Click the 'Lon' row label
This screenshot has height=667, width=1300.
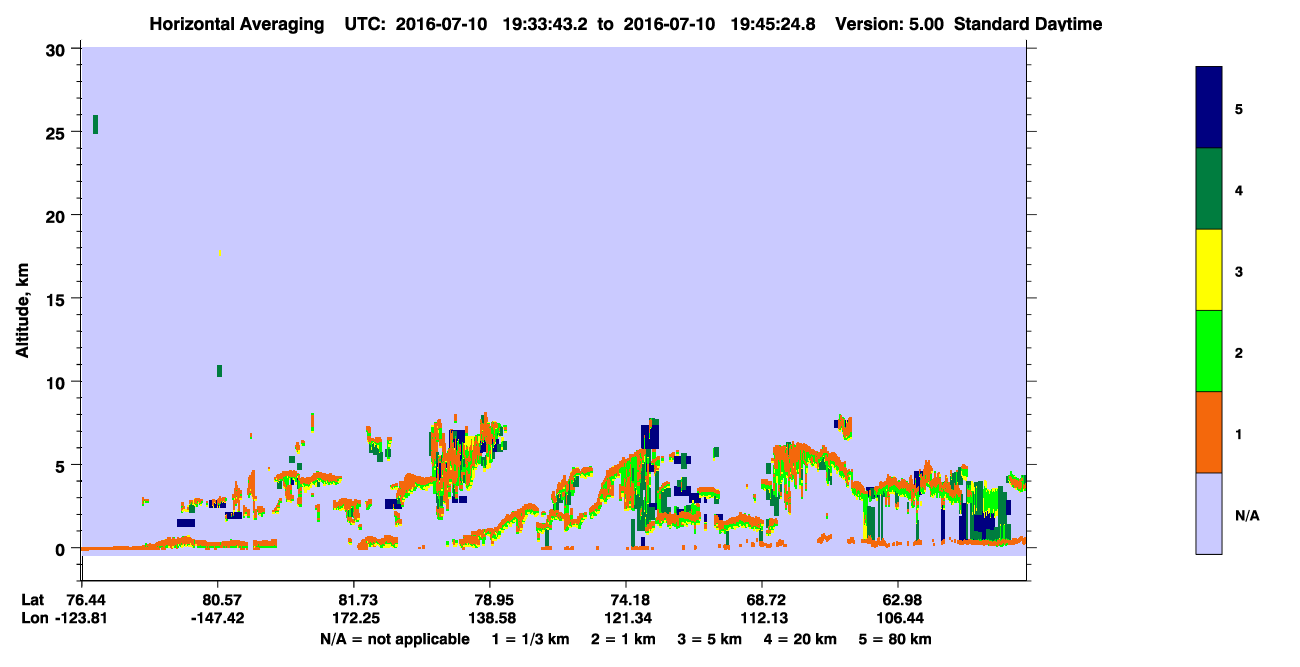(x=33, y=618)
